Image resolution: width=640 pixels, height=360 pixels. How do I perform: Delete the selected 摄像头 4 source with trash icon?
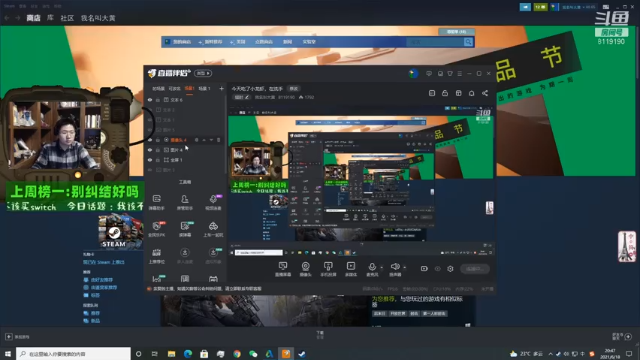pyautogui.click(x=218, y=140)
